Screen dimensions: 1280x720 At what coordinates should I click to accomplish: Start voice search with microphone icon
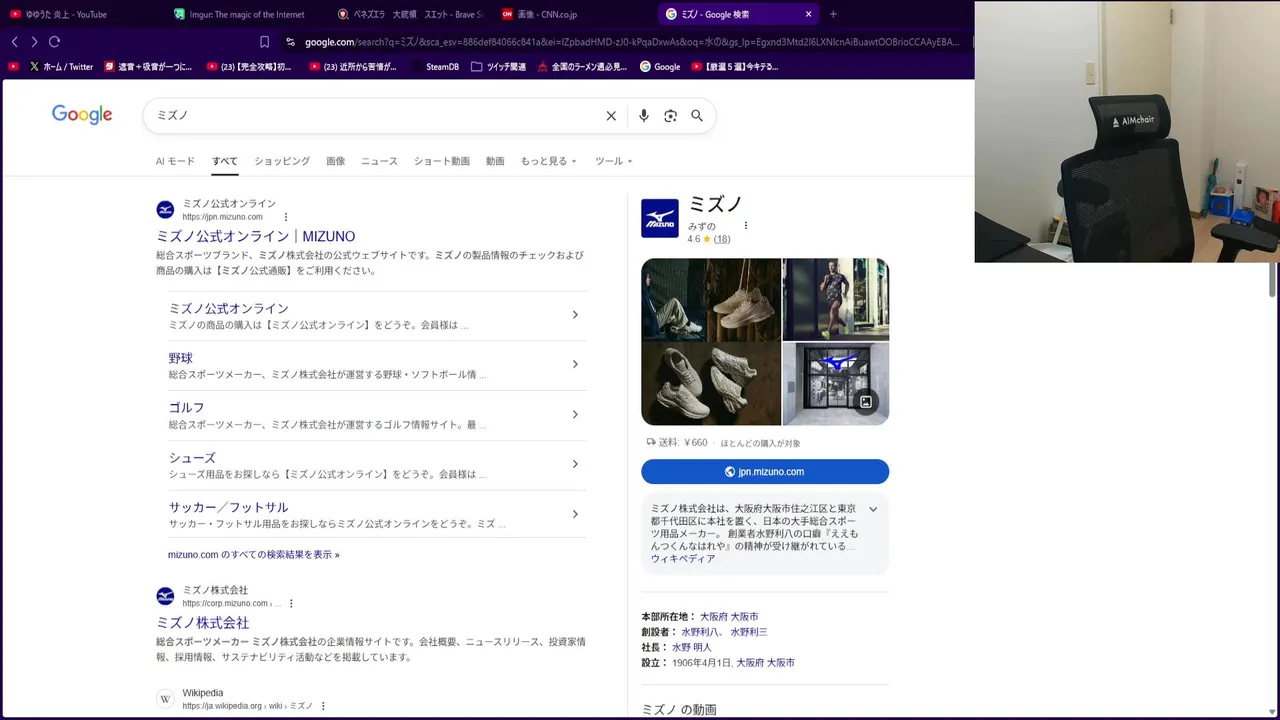[644, 116]
